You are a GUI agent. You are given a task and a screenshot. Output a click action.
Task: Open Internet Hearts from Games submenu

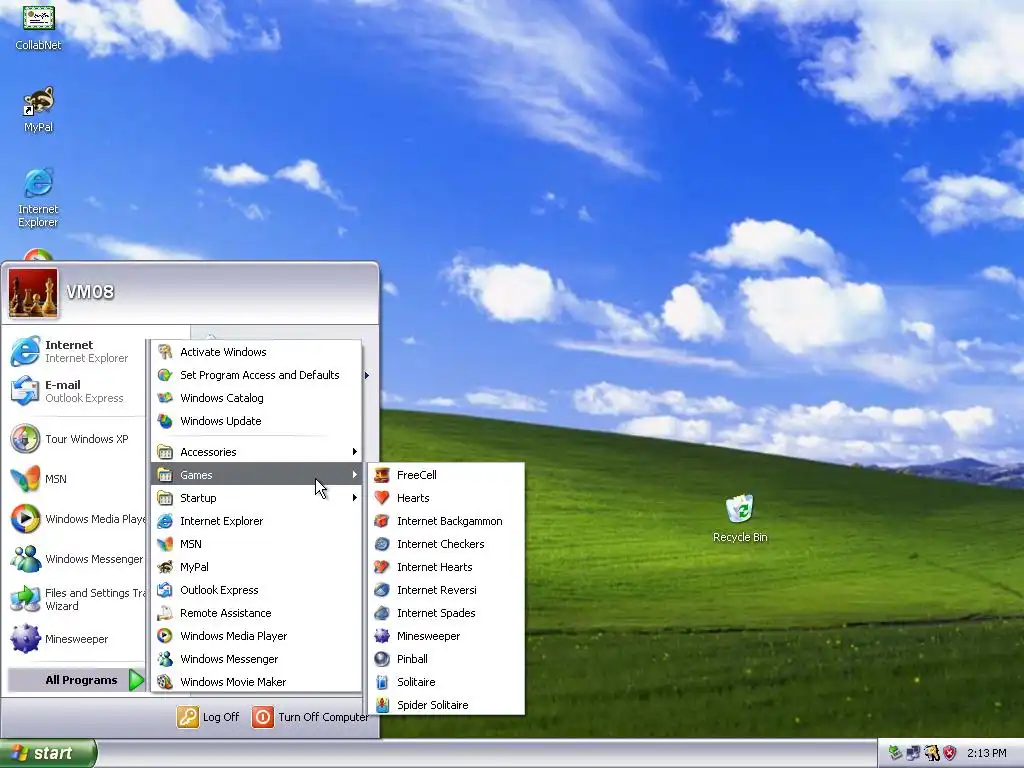tap(446, 567)
